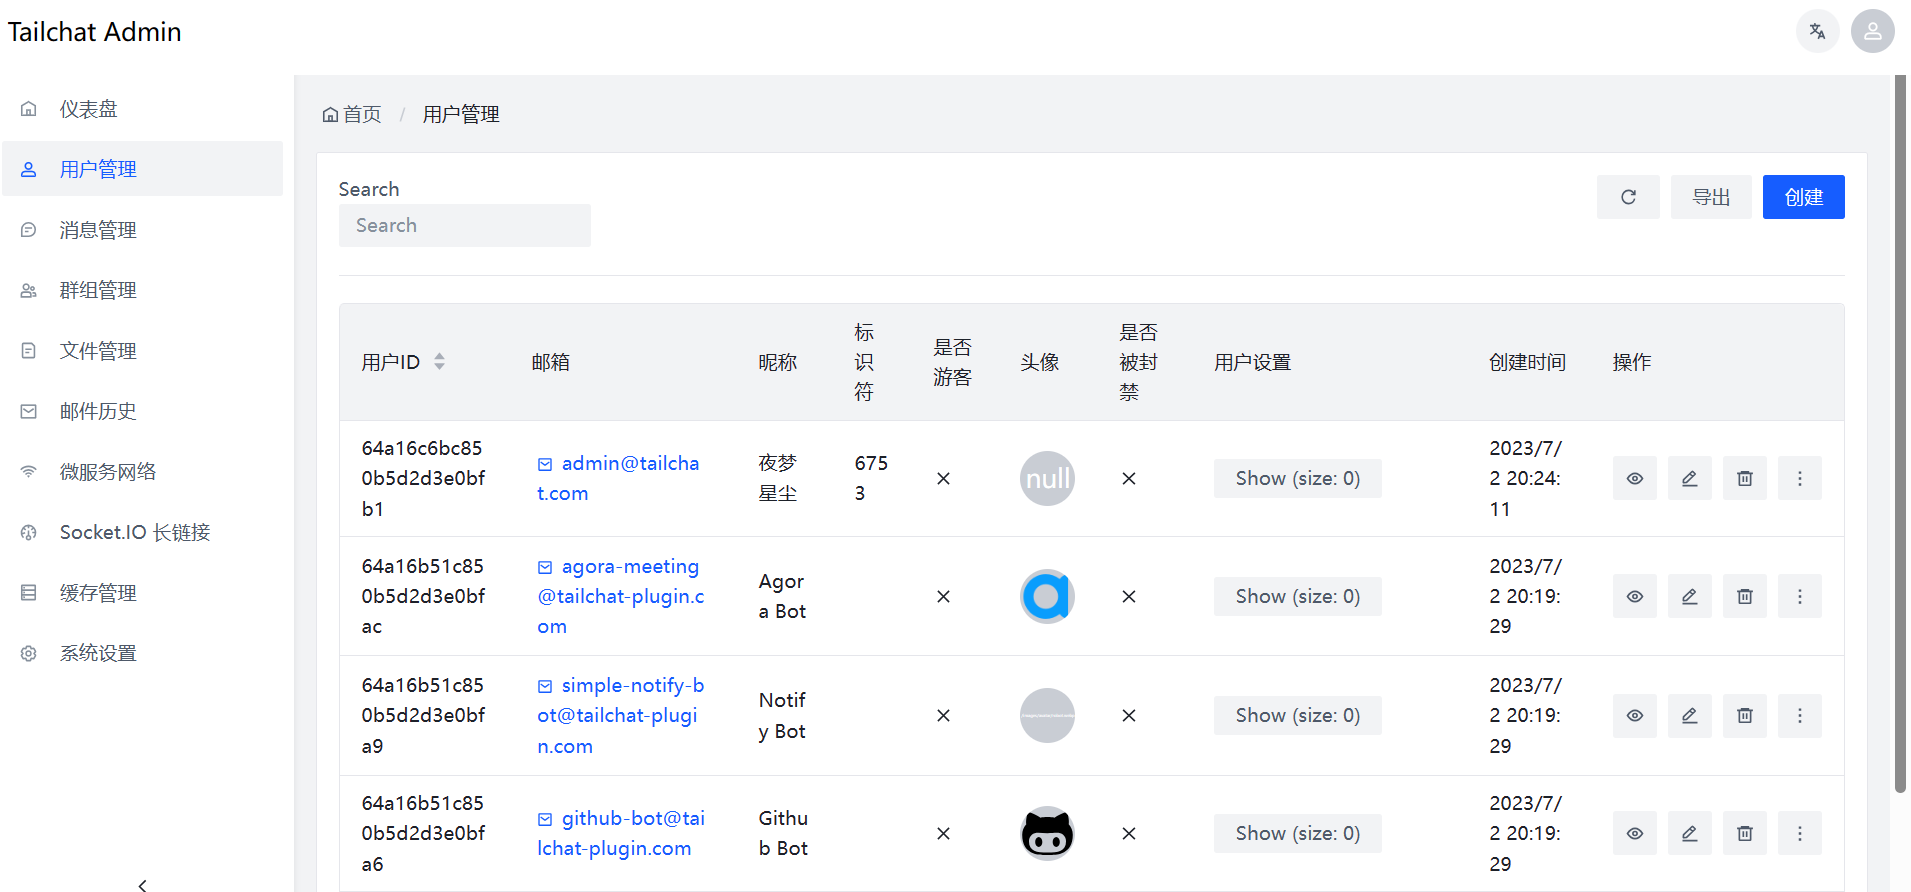Click the refresh icon button
The width and height of the screenshot is (1911, 892).
pyautogui.click(x=1627, y=197)
